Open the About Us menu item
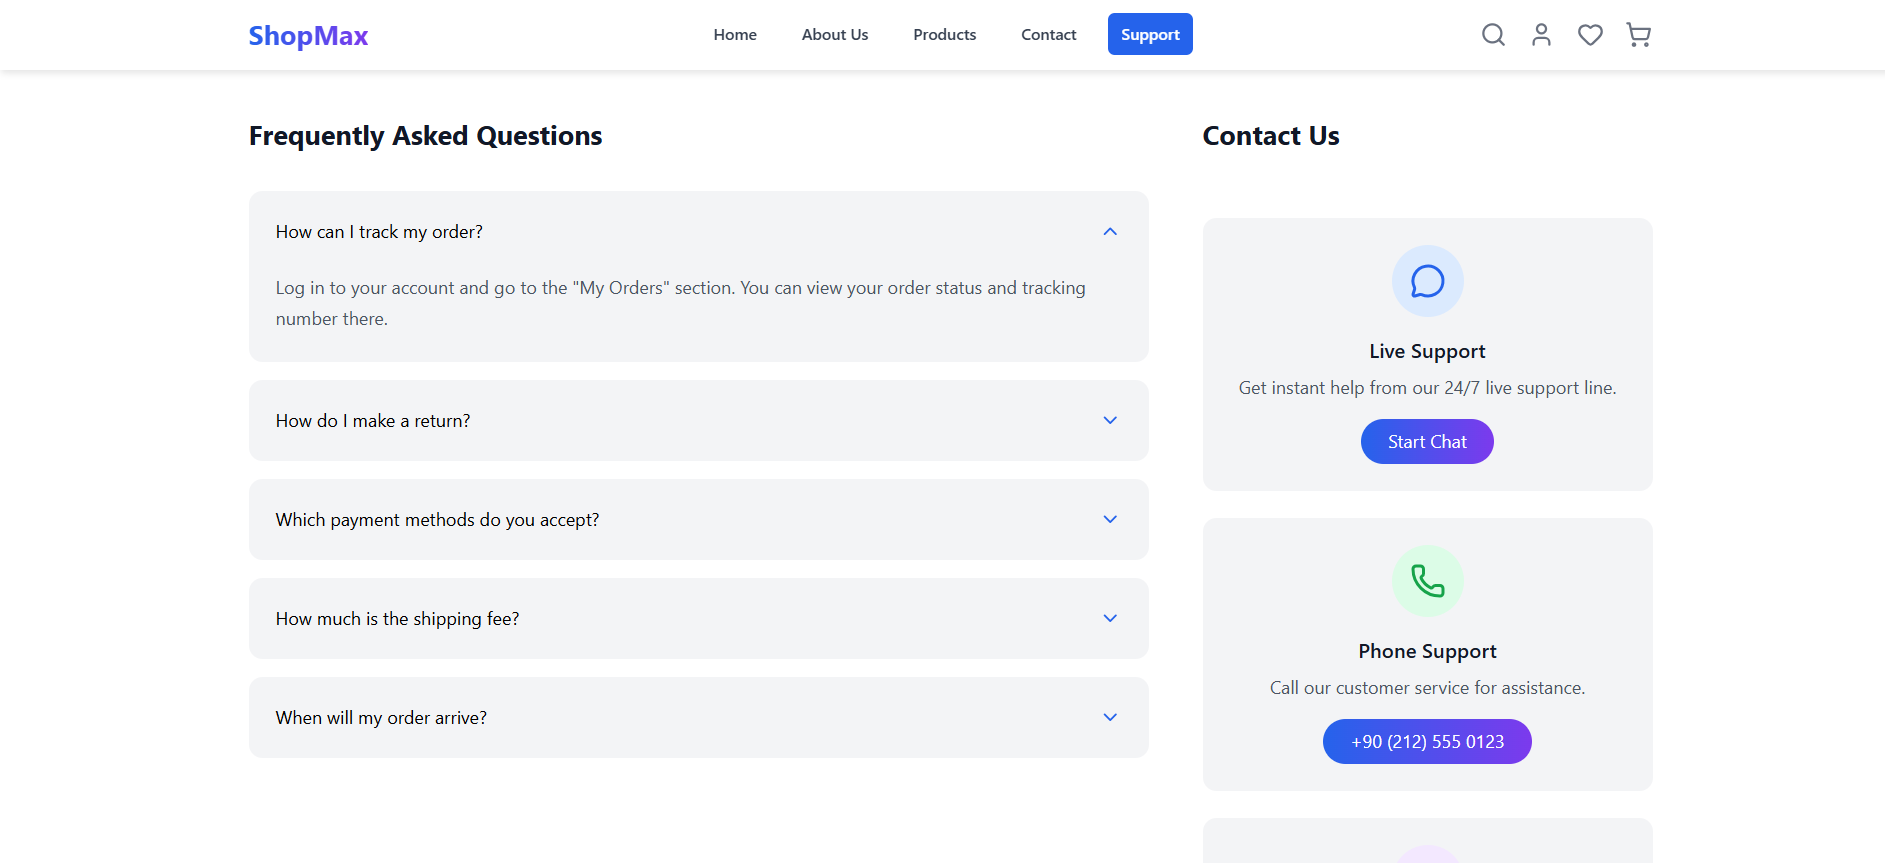 (835, 34)
